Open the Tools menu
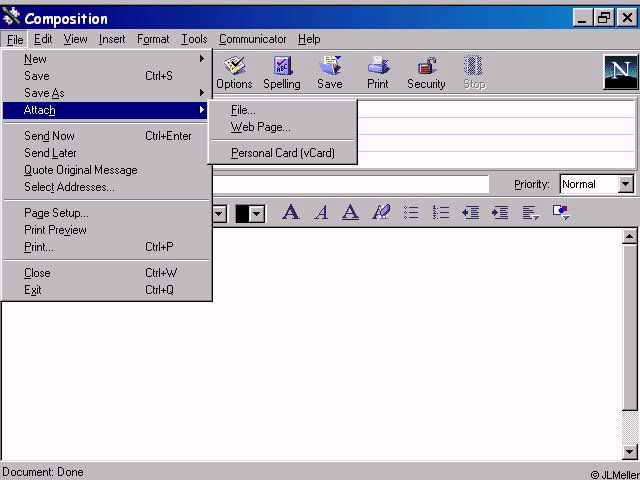Screen dimensions: 640x480 pyautogui.click(x=194, y=39)
